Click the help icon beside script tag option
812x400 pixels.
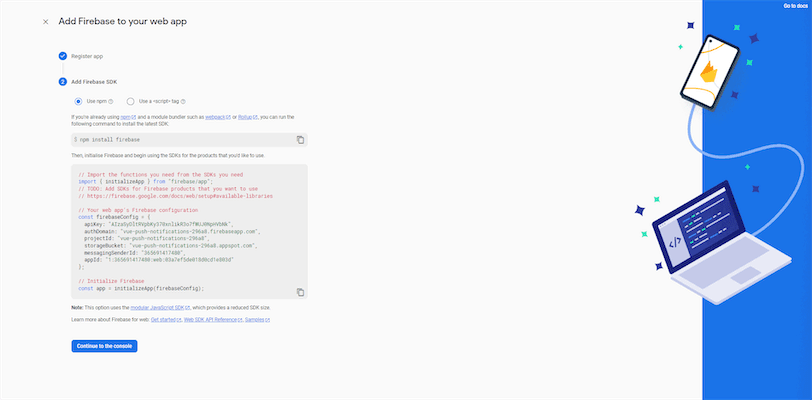pyautogui.click(x=183, y=102)
